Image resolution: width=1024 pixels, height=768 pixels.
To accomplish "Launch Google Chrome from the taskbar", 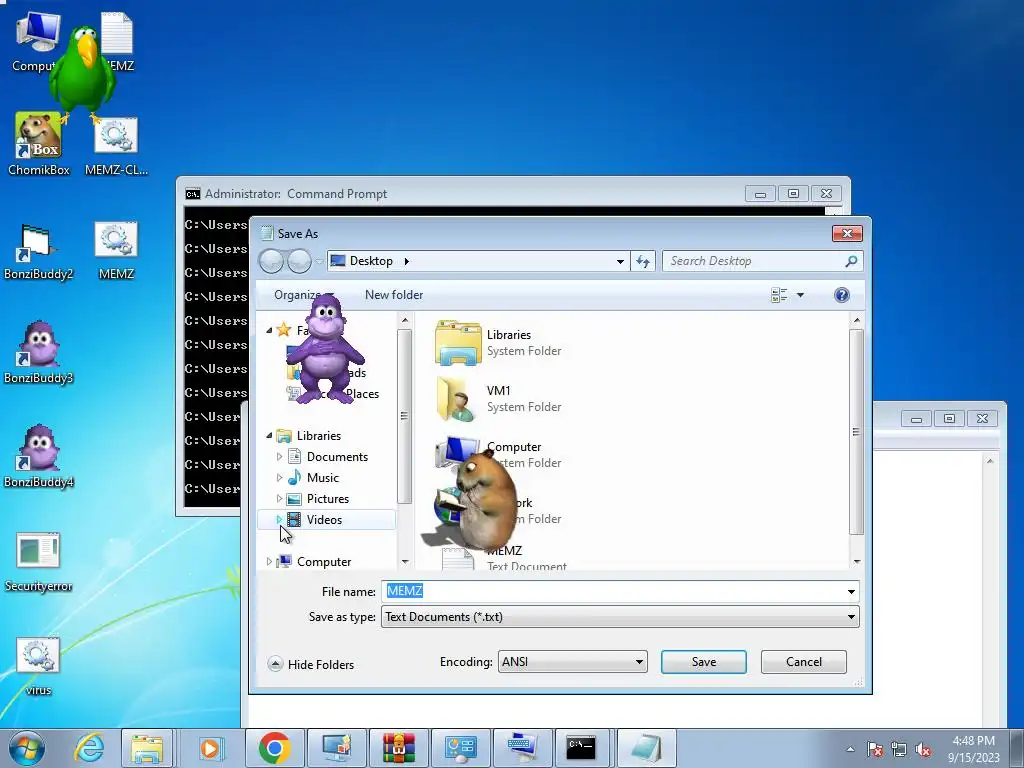I will click(x=274, y=748).
